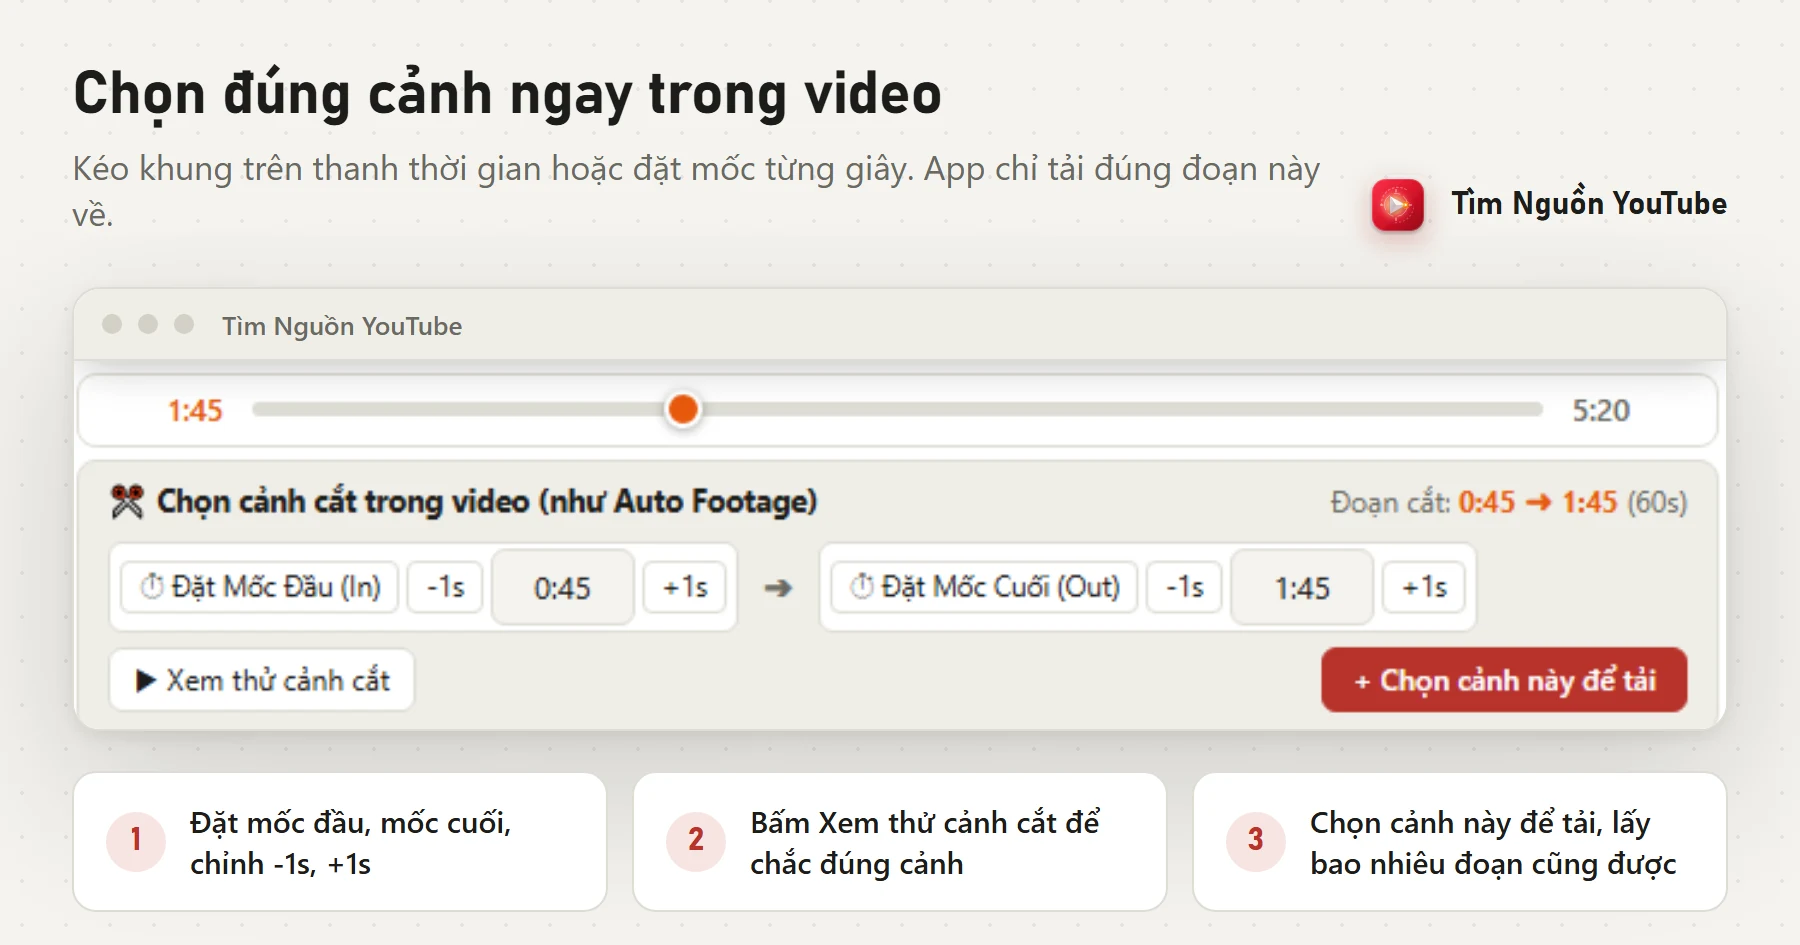The height and width of the screenshot is (945, 1800).
Task: Click the first gray window control dot
Action: click(112, 324)
